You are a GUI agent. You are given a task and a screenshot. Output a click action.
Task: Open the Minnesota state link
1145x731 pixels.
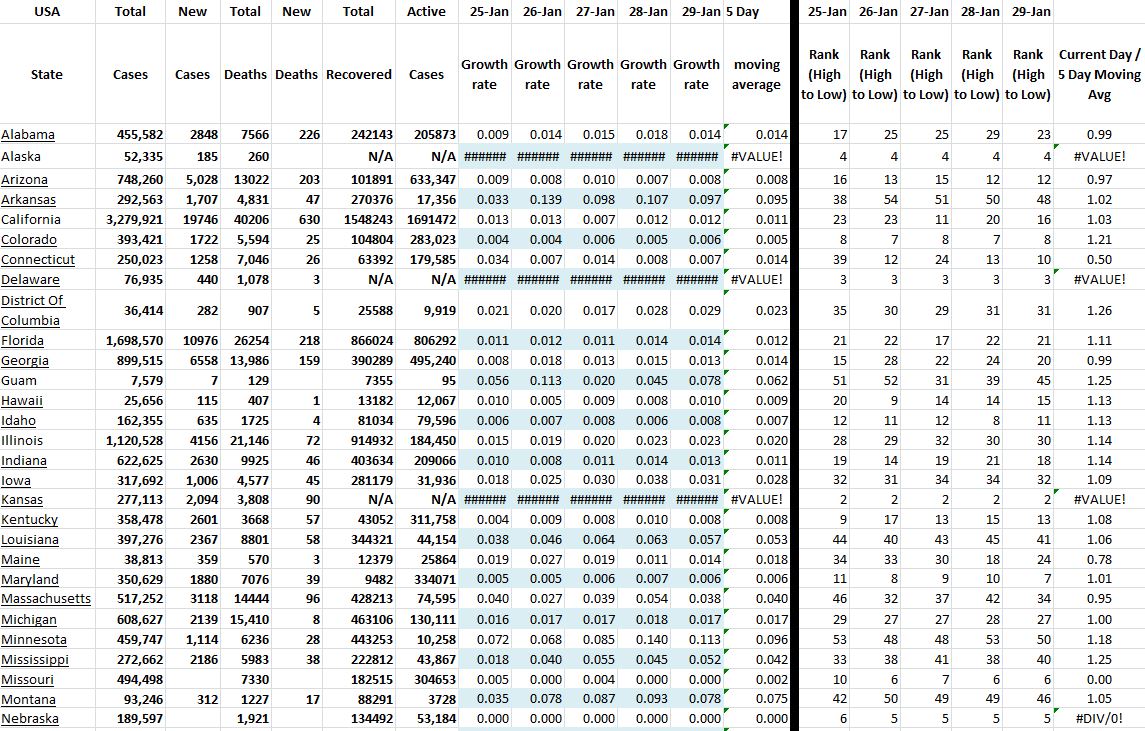(x=34, y=640)
